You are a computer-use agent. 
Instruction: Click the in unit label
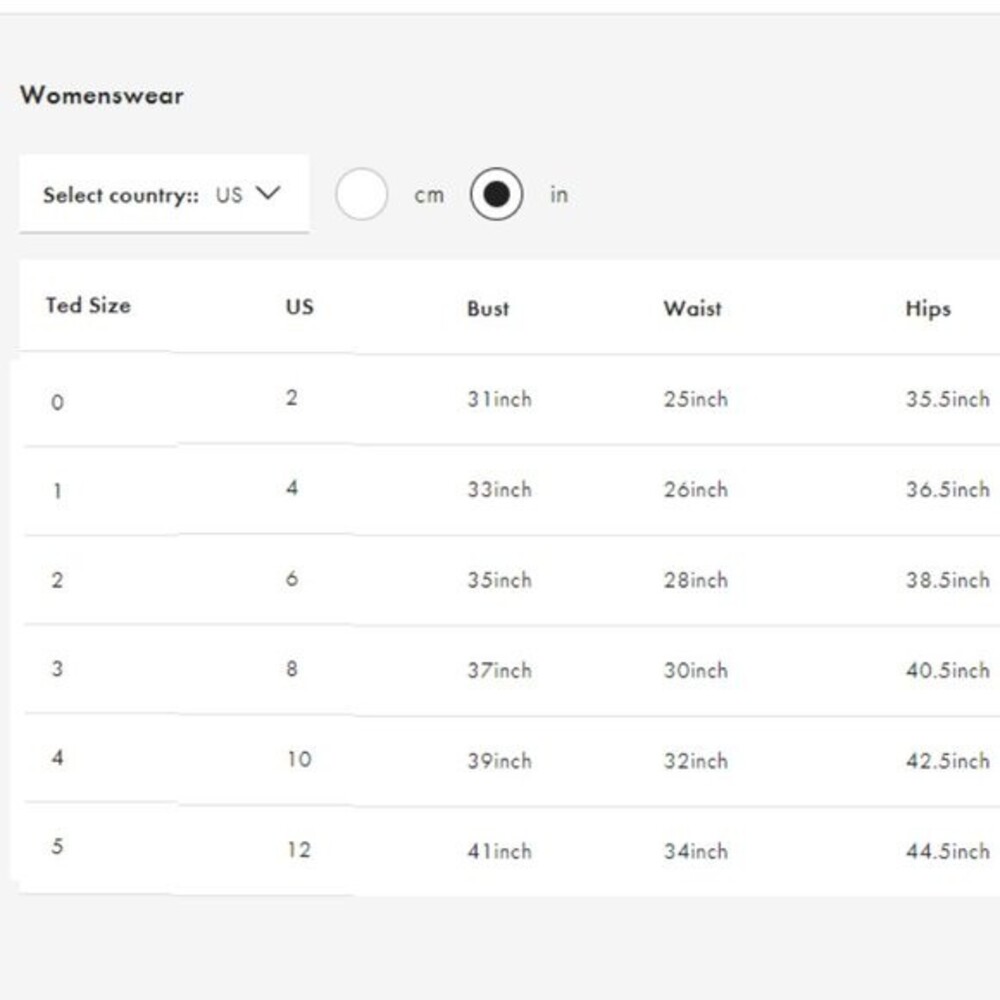[559, 195]
